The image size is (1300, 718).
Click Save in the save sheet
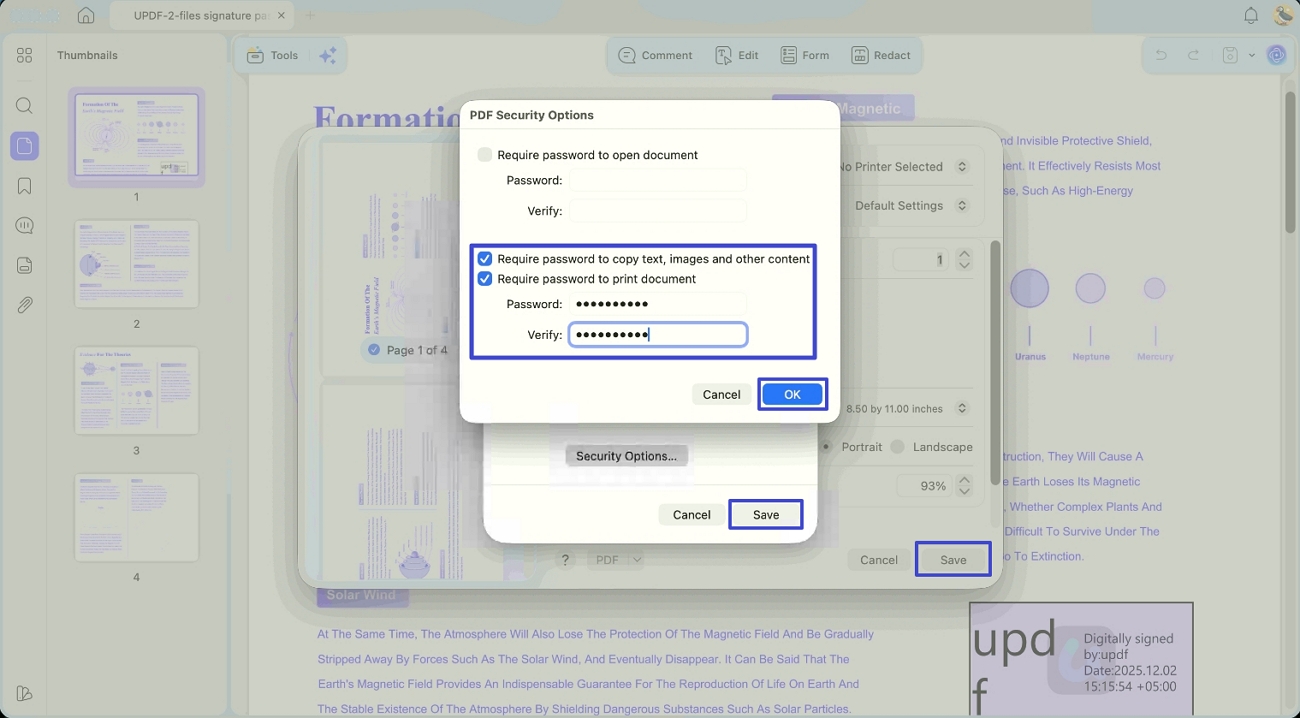pyautogui.click(x=766, y=515)
